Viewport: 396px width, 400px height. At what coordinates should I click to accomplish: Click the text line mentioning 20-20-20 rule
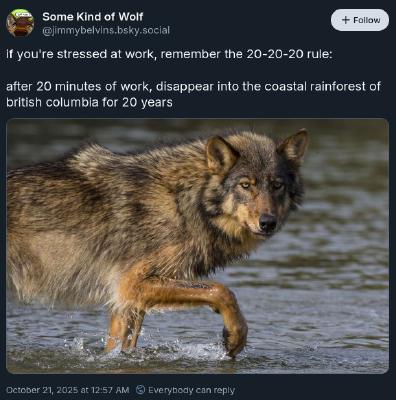pos(169,54)
